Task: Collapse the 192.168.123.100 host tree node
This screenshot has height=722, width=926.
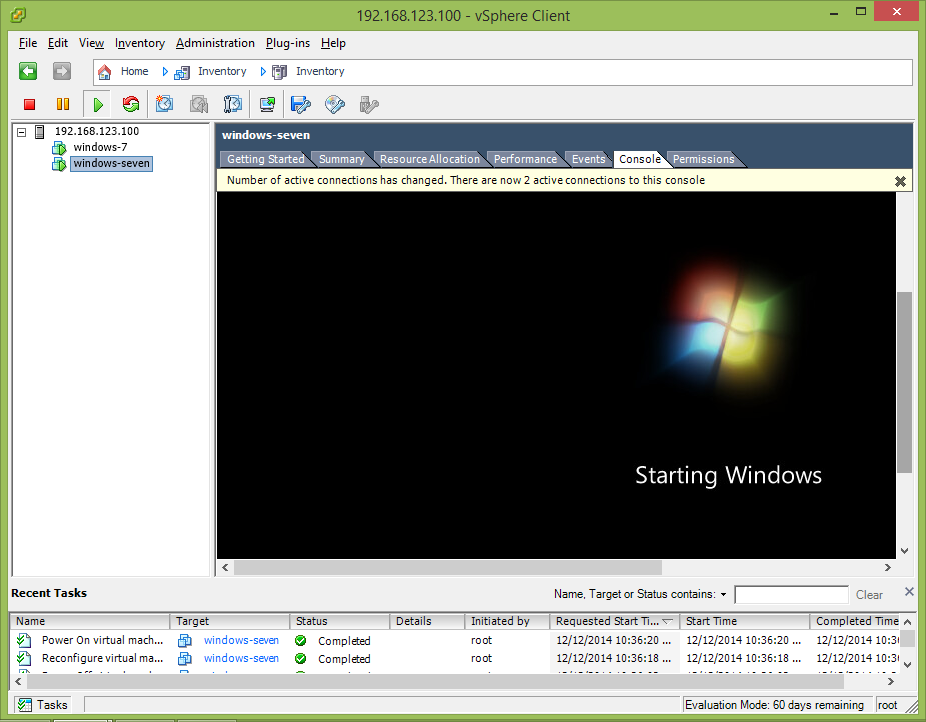Action: [22, 132]
